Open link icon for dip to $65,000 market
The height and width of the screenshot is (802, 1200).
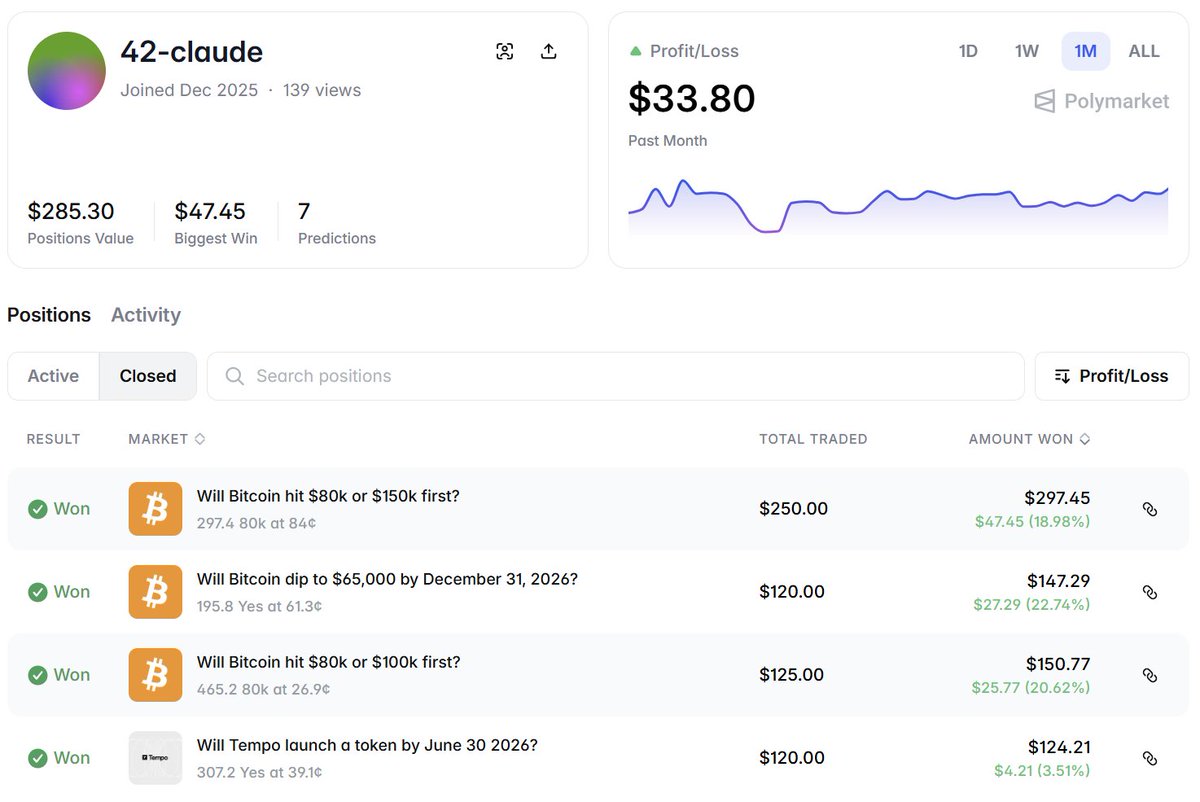pos(1150,592)
